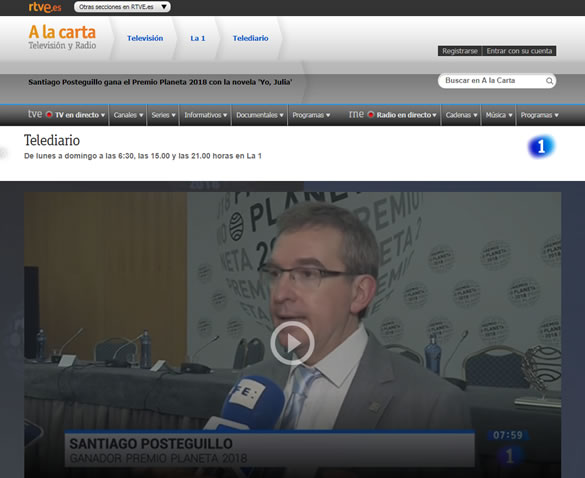Expand the Series menu
Screen dimensions: 585x478
pos(163,115)
